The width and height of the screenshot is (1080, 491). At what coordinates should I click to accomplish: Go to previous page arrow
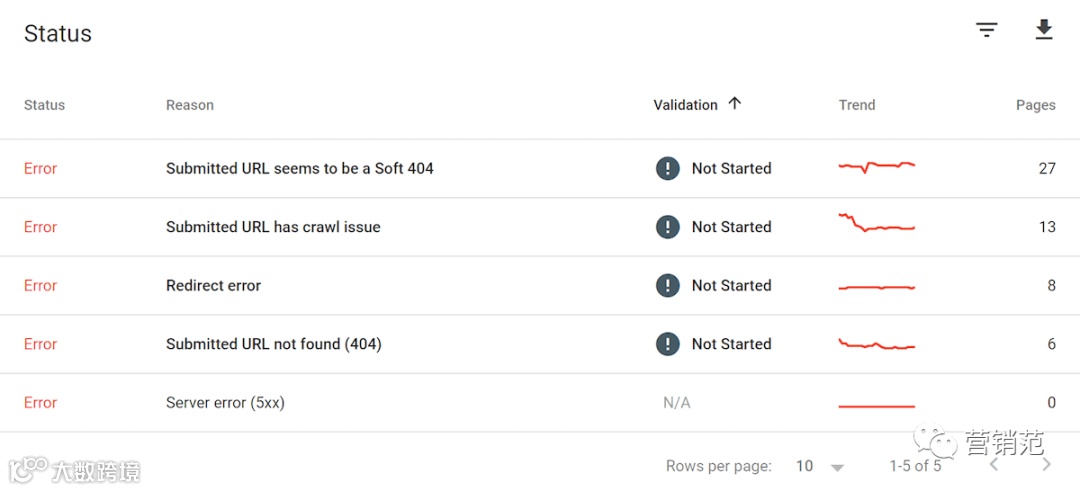(x=994, y=465)
